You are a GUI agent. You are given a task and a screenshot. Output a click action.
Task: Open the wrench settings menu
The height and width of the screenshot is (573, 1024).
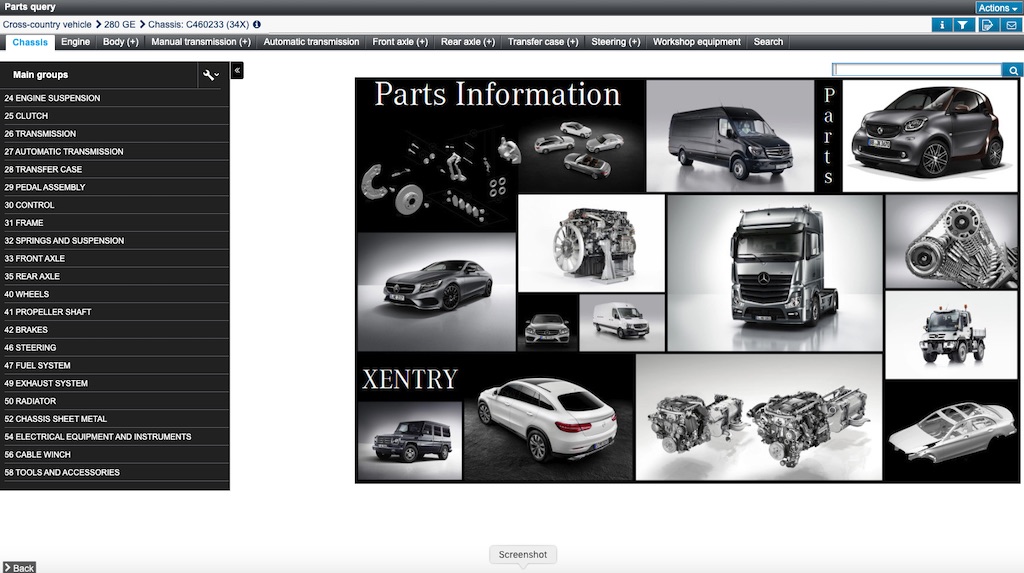(x=210, y=75)
